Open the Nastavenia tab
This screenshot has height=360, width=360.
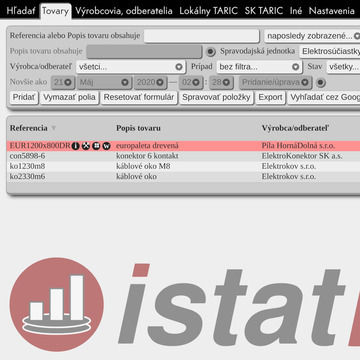[332, 11]
